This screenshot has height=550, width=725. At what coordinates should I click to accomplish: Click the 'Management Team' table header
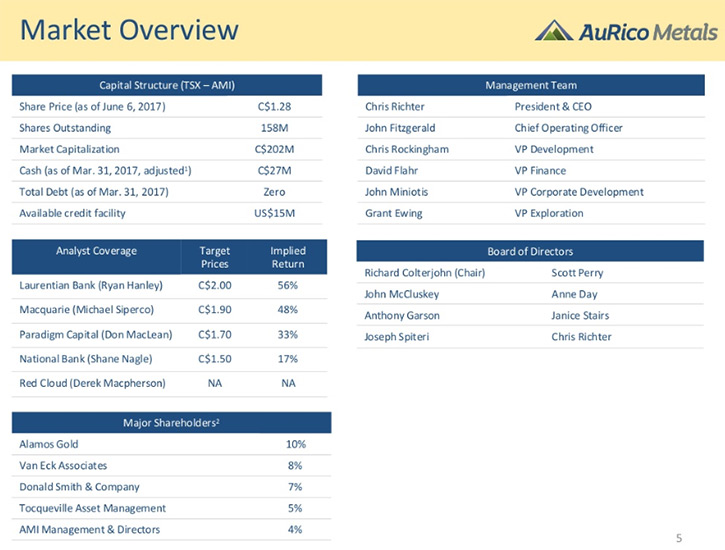(x=531, y=85)
